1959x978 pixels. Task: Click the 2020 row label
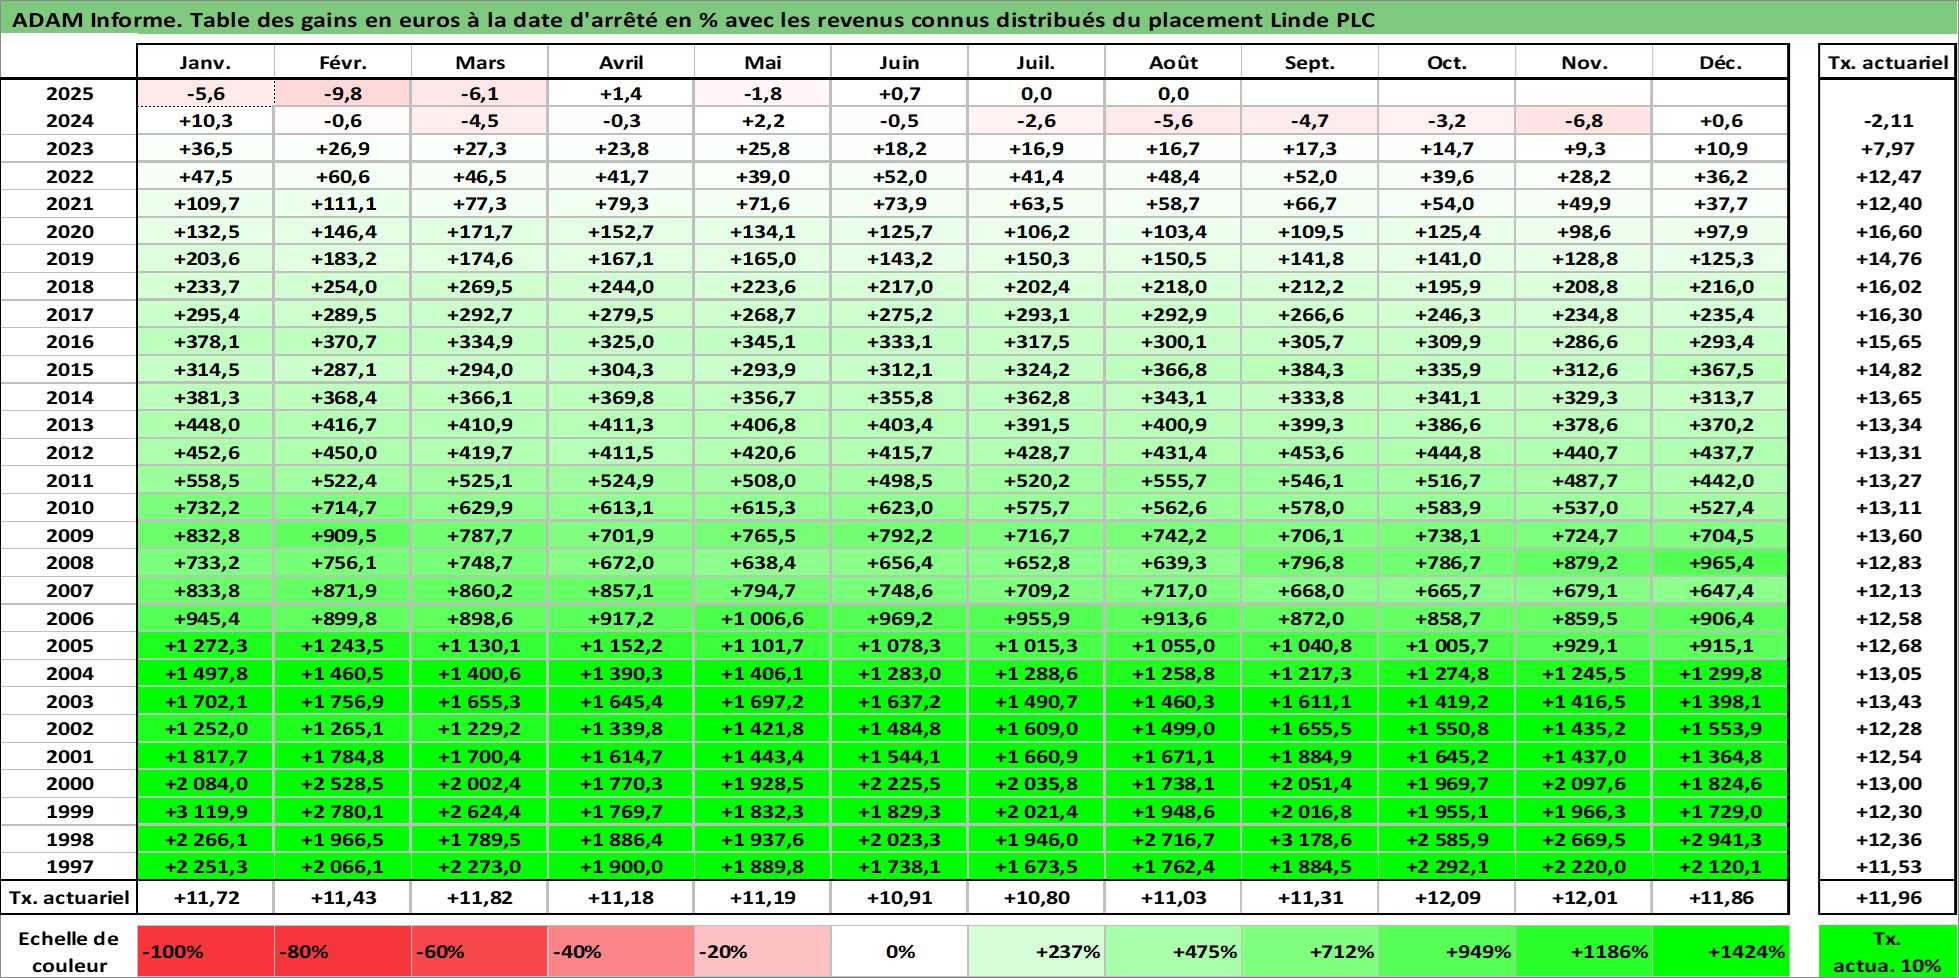tap(70, 232)
